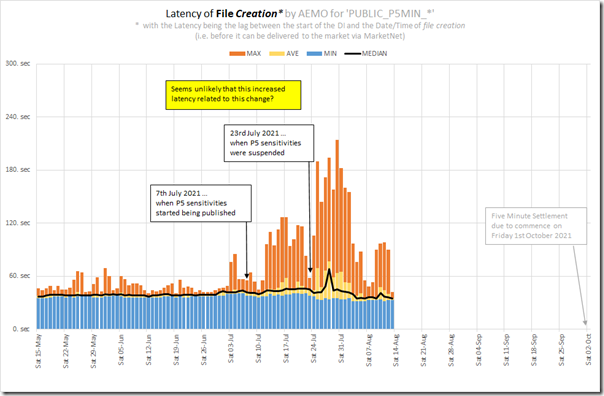604x396 pixels.
Task: Click the '60. sec' y-axis label
Action: pos(19,276)
